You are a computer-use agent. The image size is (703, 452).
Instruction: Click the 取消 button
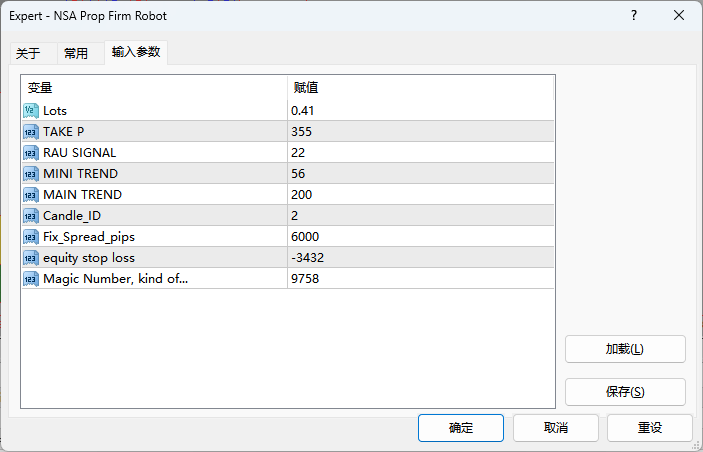pyautogui.click(x=556, y=428)
